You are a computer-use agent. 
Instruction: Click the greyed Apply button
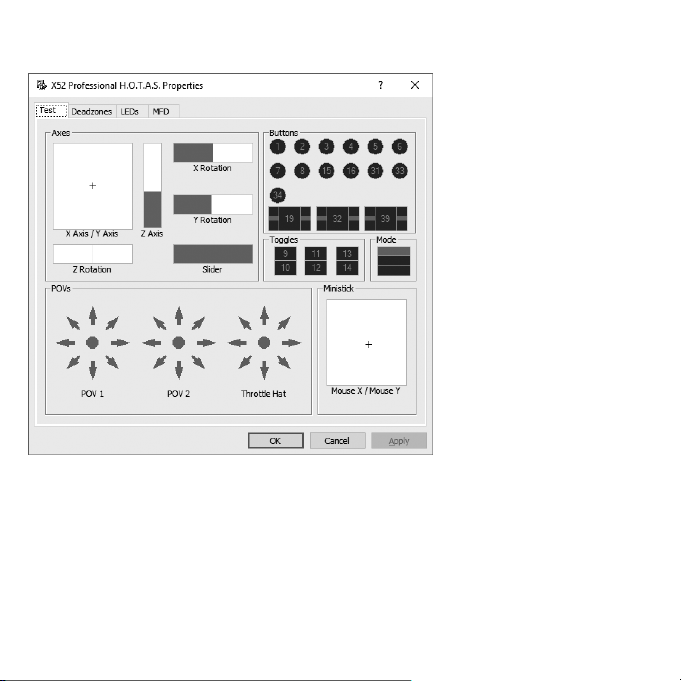399,441
